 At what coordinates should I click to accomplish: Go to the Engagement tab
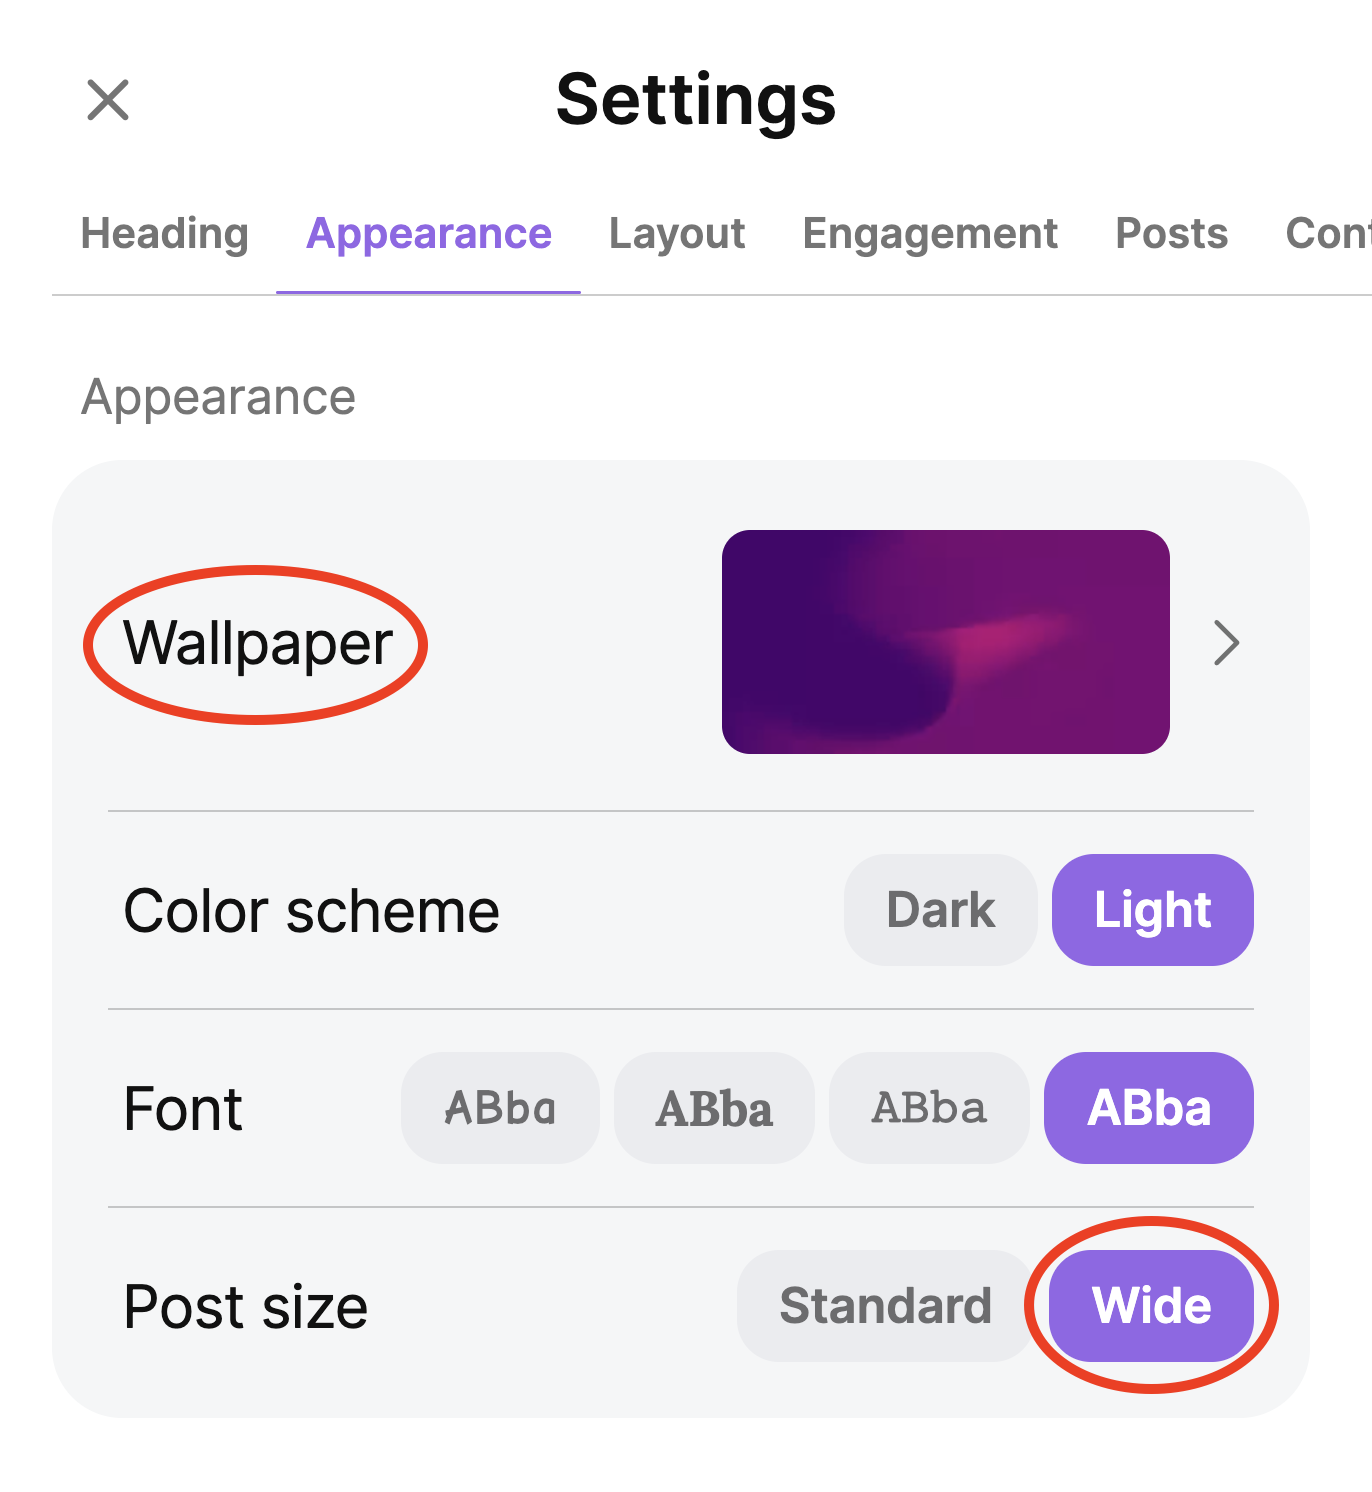930,234
